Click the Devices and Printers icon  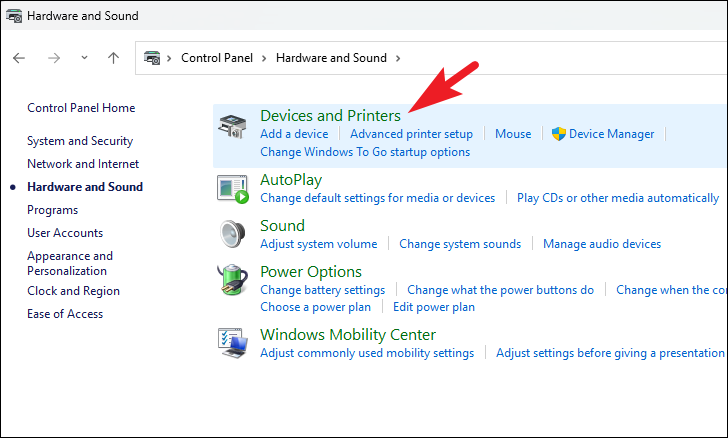tap(233, 126)
